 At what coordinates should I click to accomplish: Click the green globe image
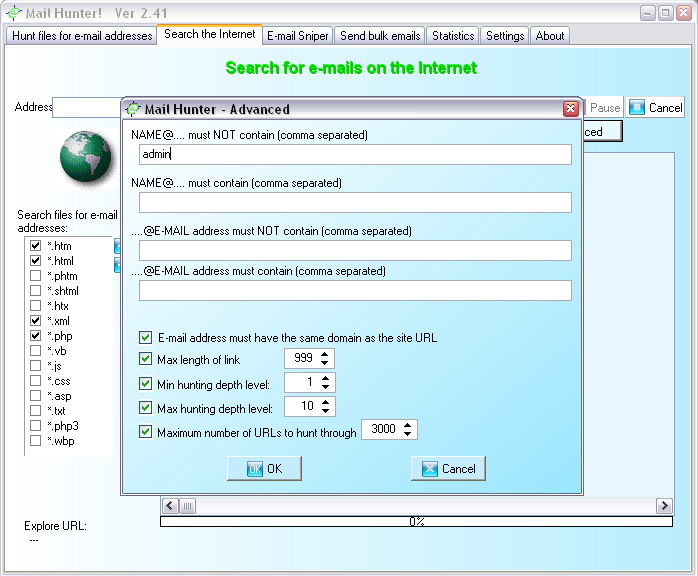(85, 156)
